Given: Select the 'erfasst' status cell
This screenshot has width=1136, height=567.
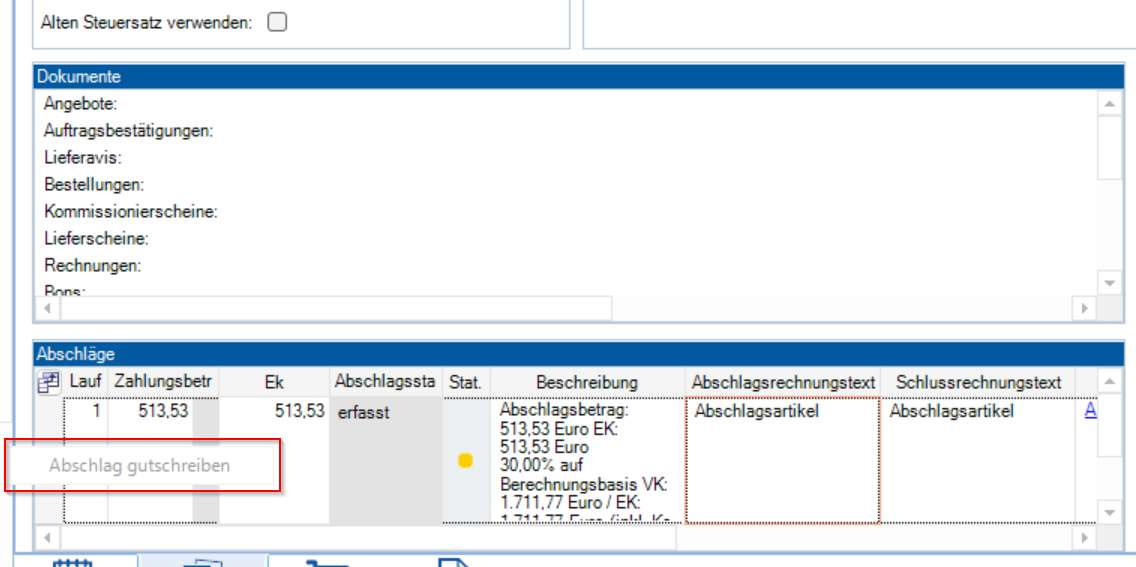Looking at the screenshot, I should click(x=385, y=460).
